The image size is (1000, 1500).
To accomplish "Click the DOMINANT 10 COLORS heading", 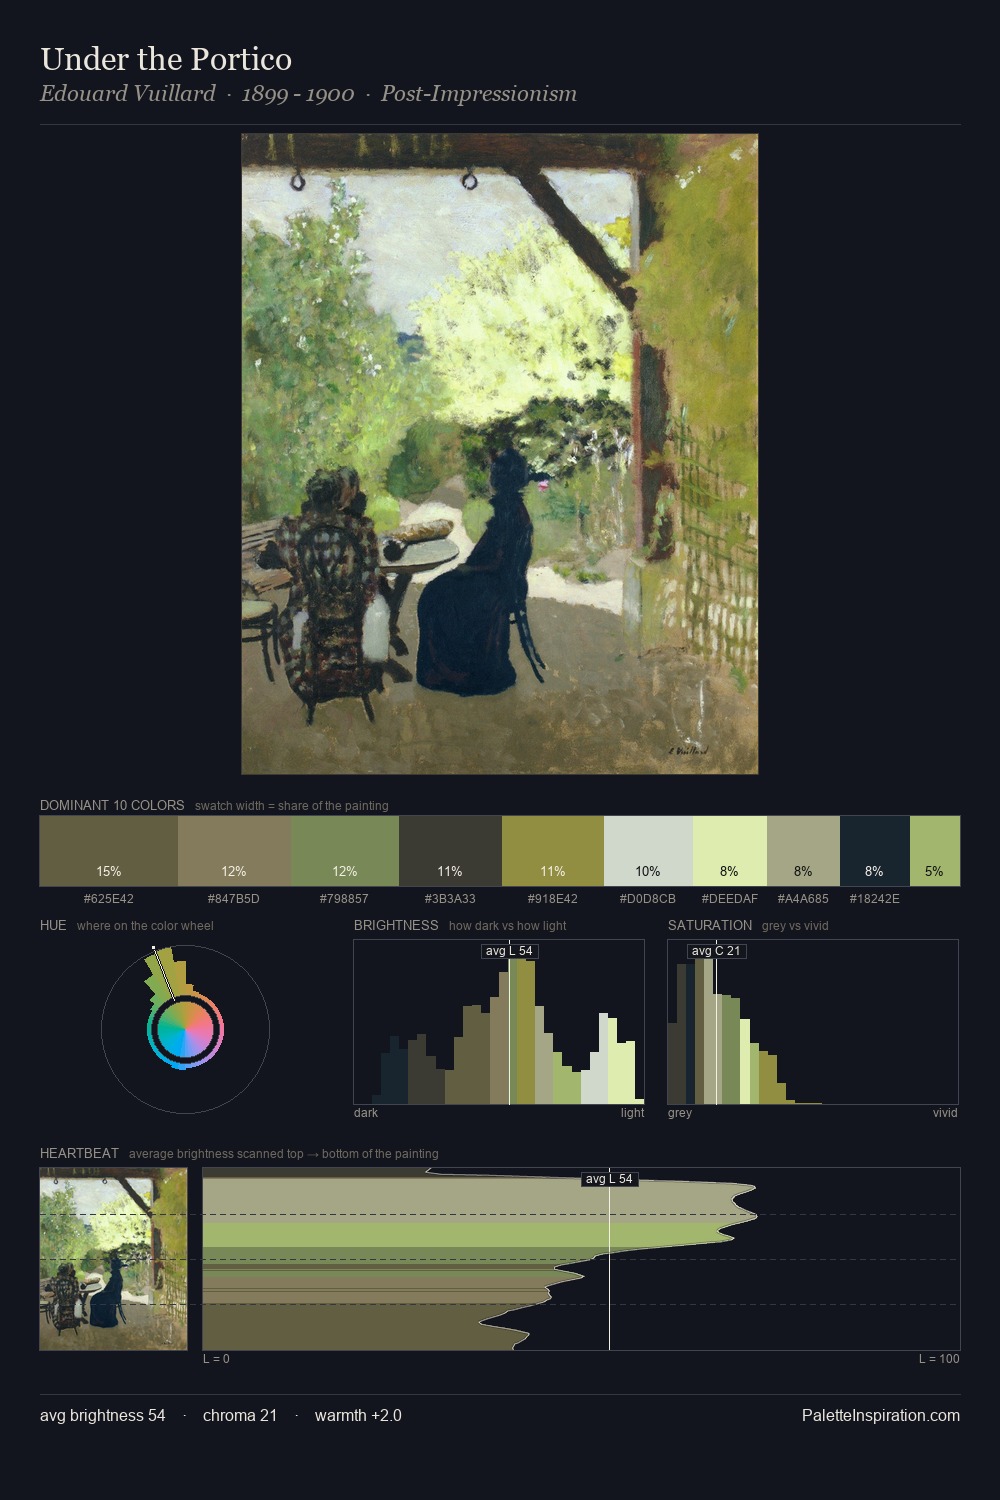I will (x=112, y=805).
